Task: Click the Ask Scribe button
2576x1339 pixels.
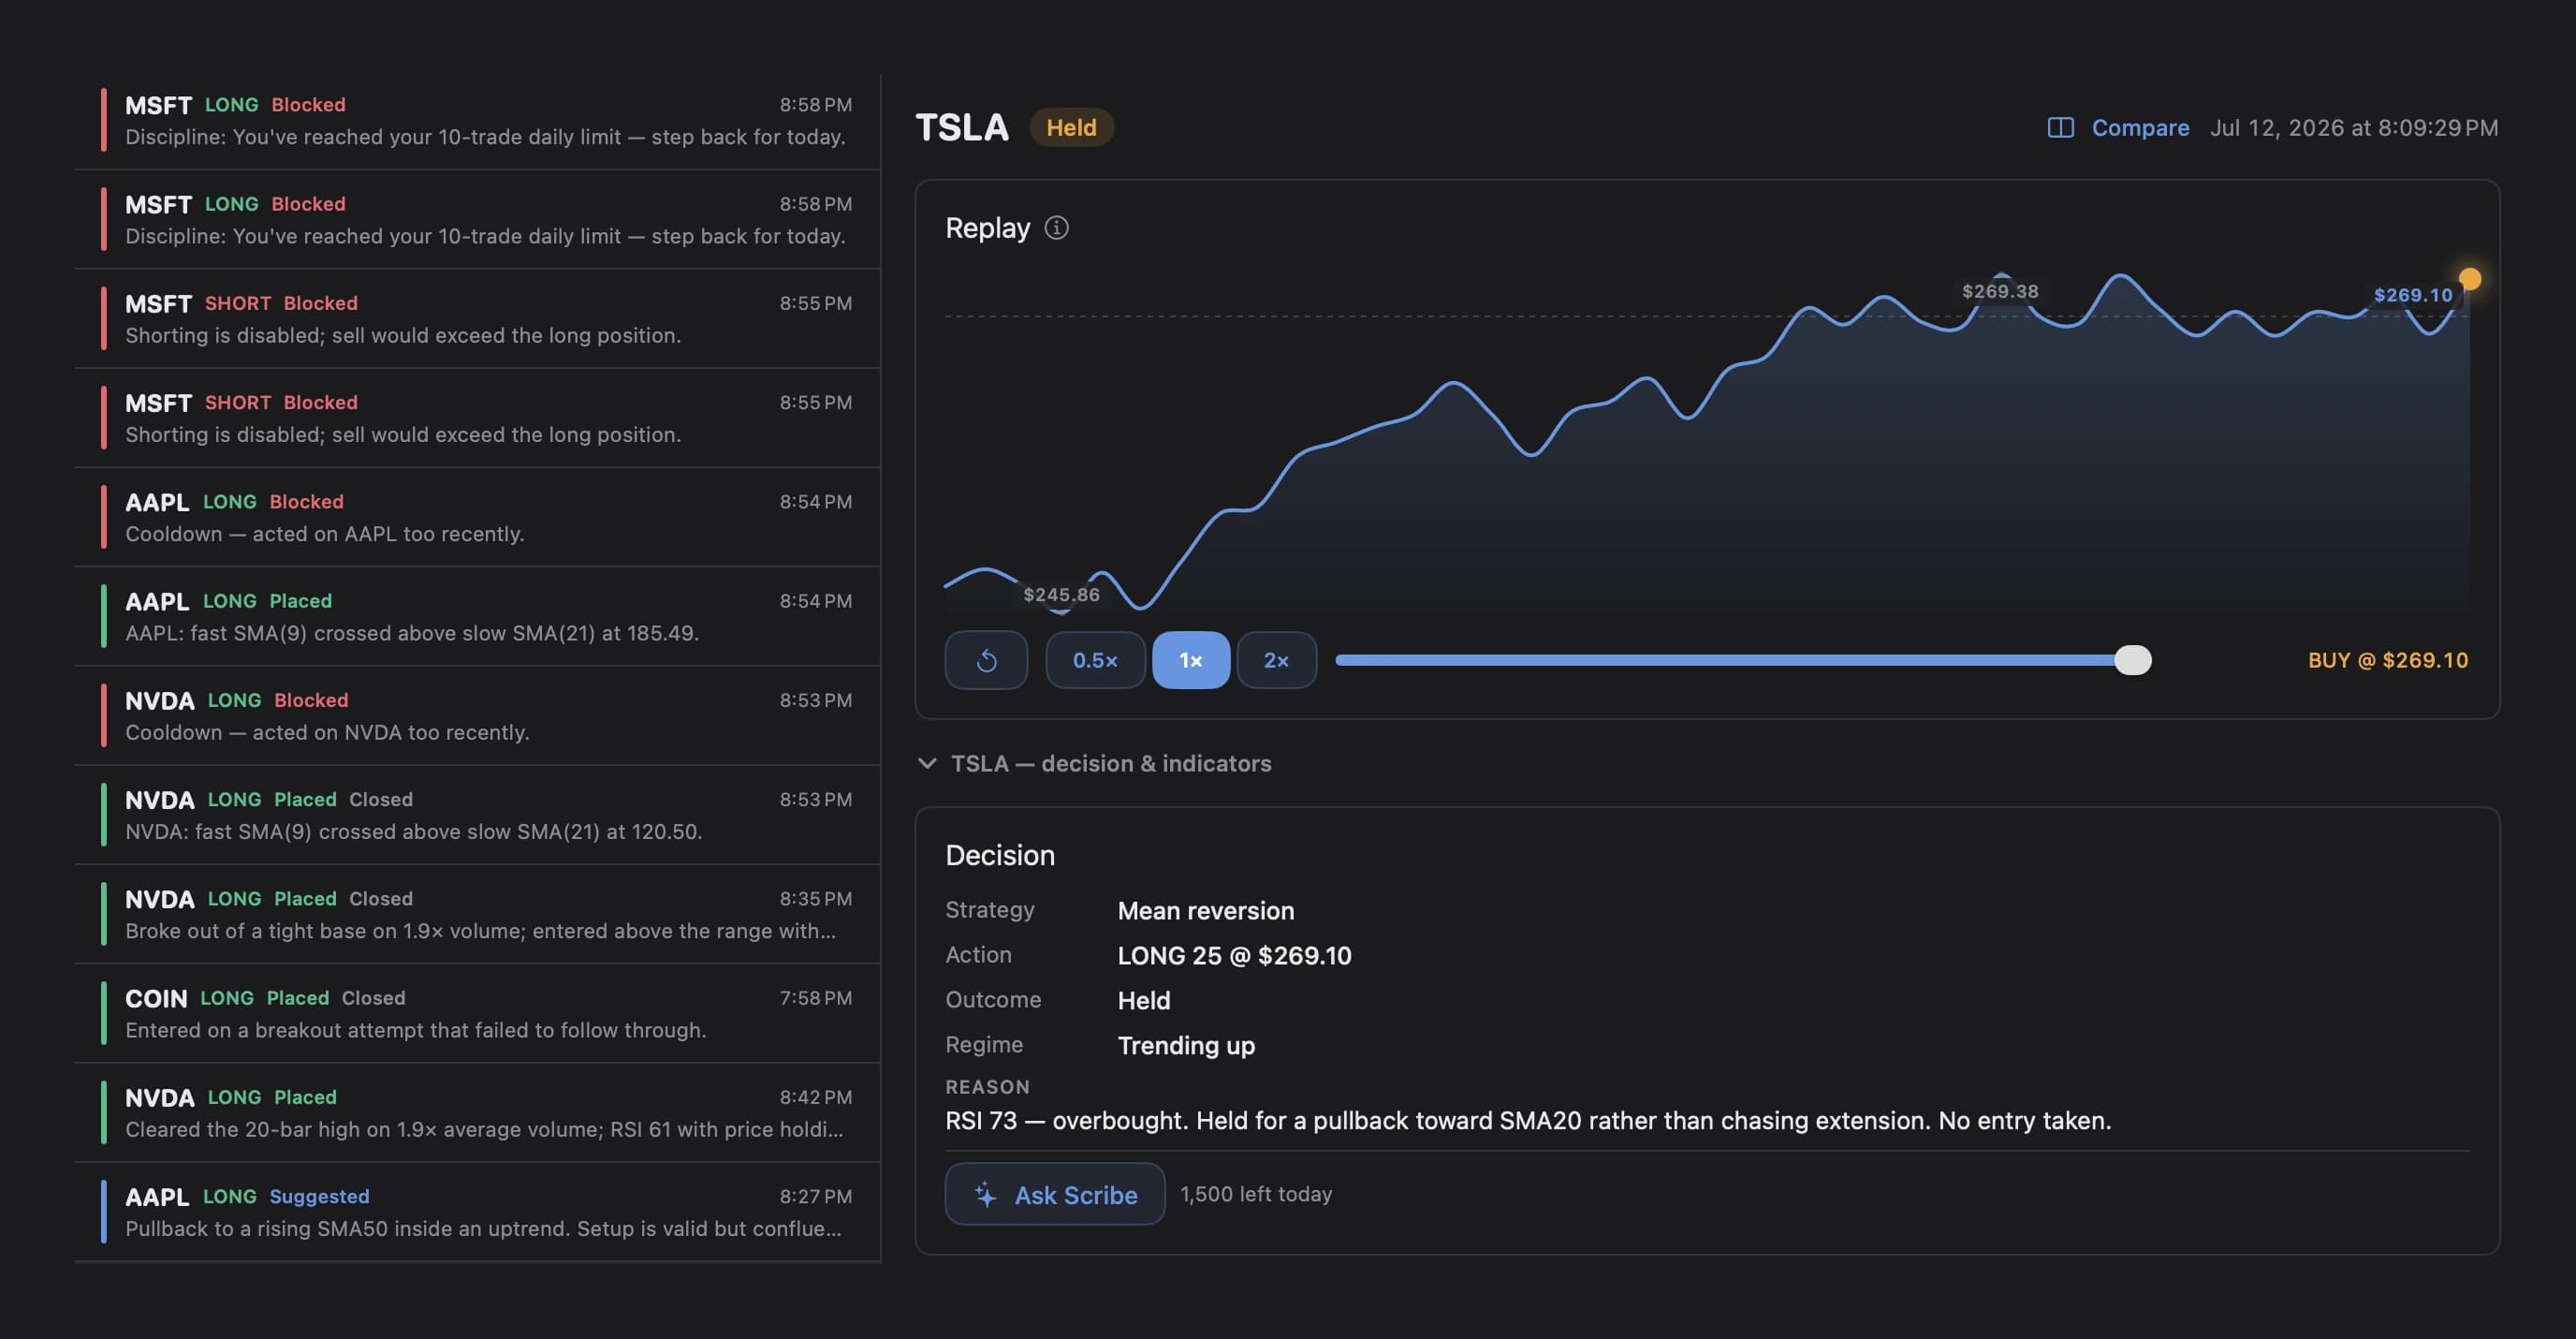Action: pos(1055,1194)
